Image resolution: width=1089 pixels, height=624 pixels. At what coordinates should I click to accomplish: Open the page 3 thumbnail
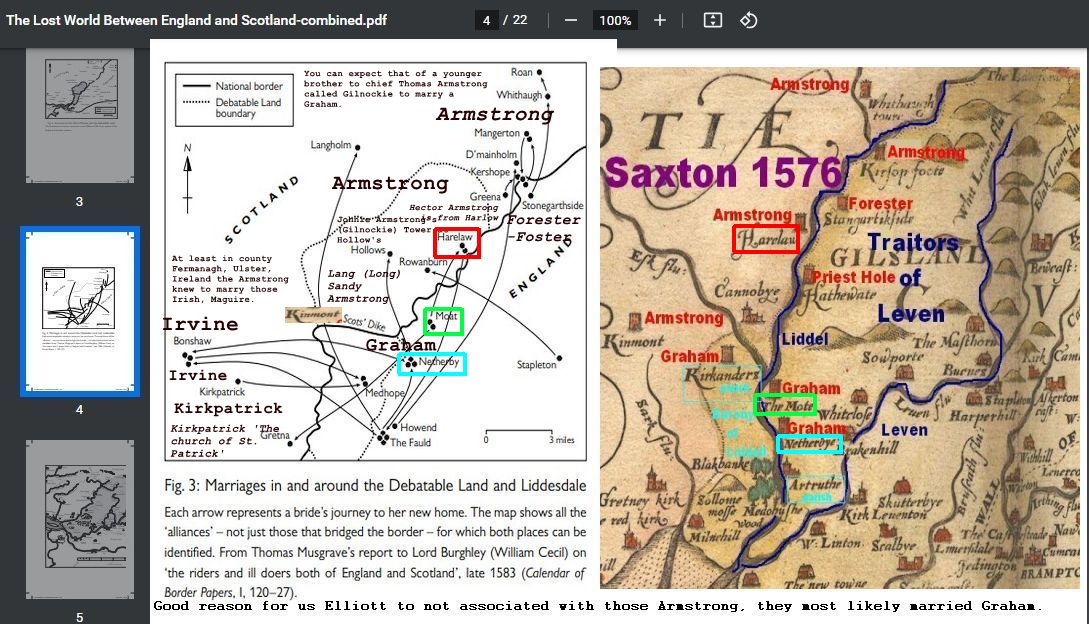[x=80, y=116]
